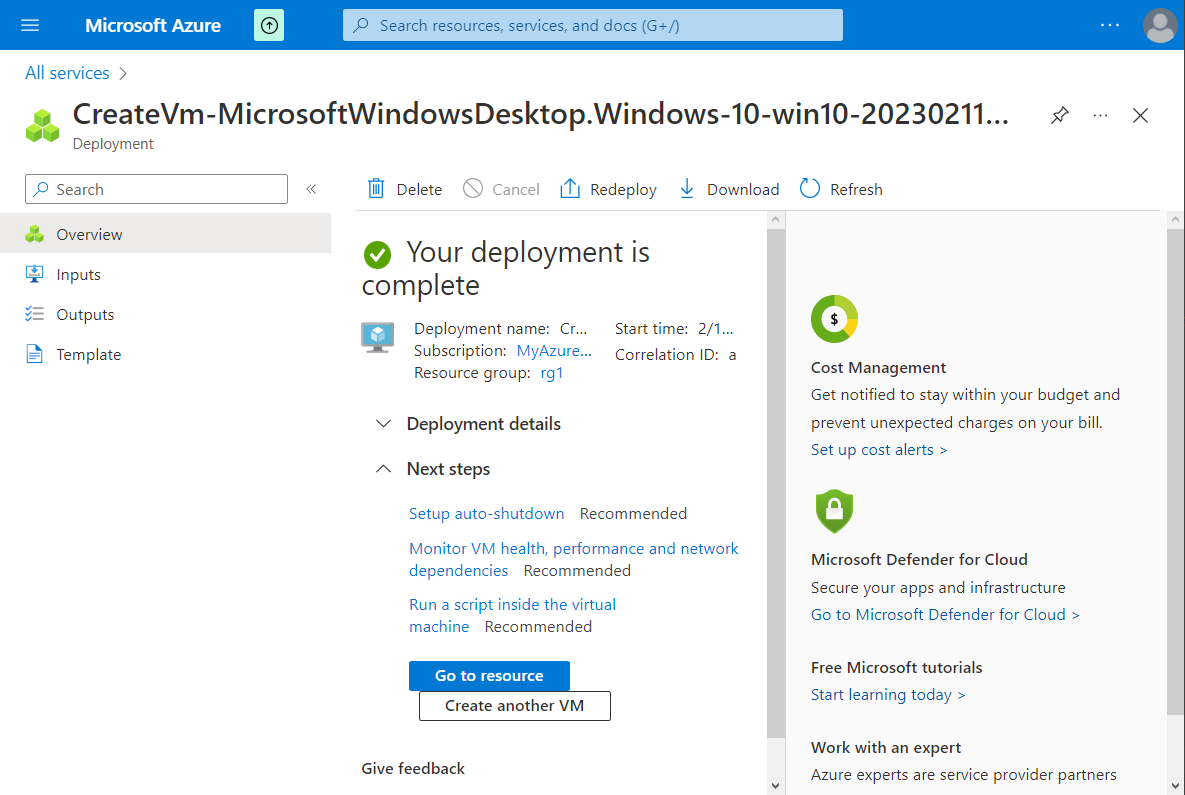Screen dimensions: 1185x795
Task: Refresh the deployment status
Action: pos(841,189)
